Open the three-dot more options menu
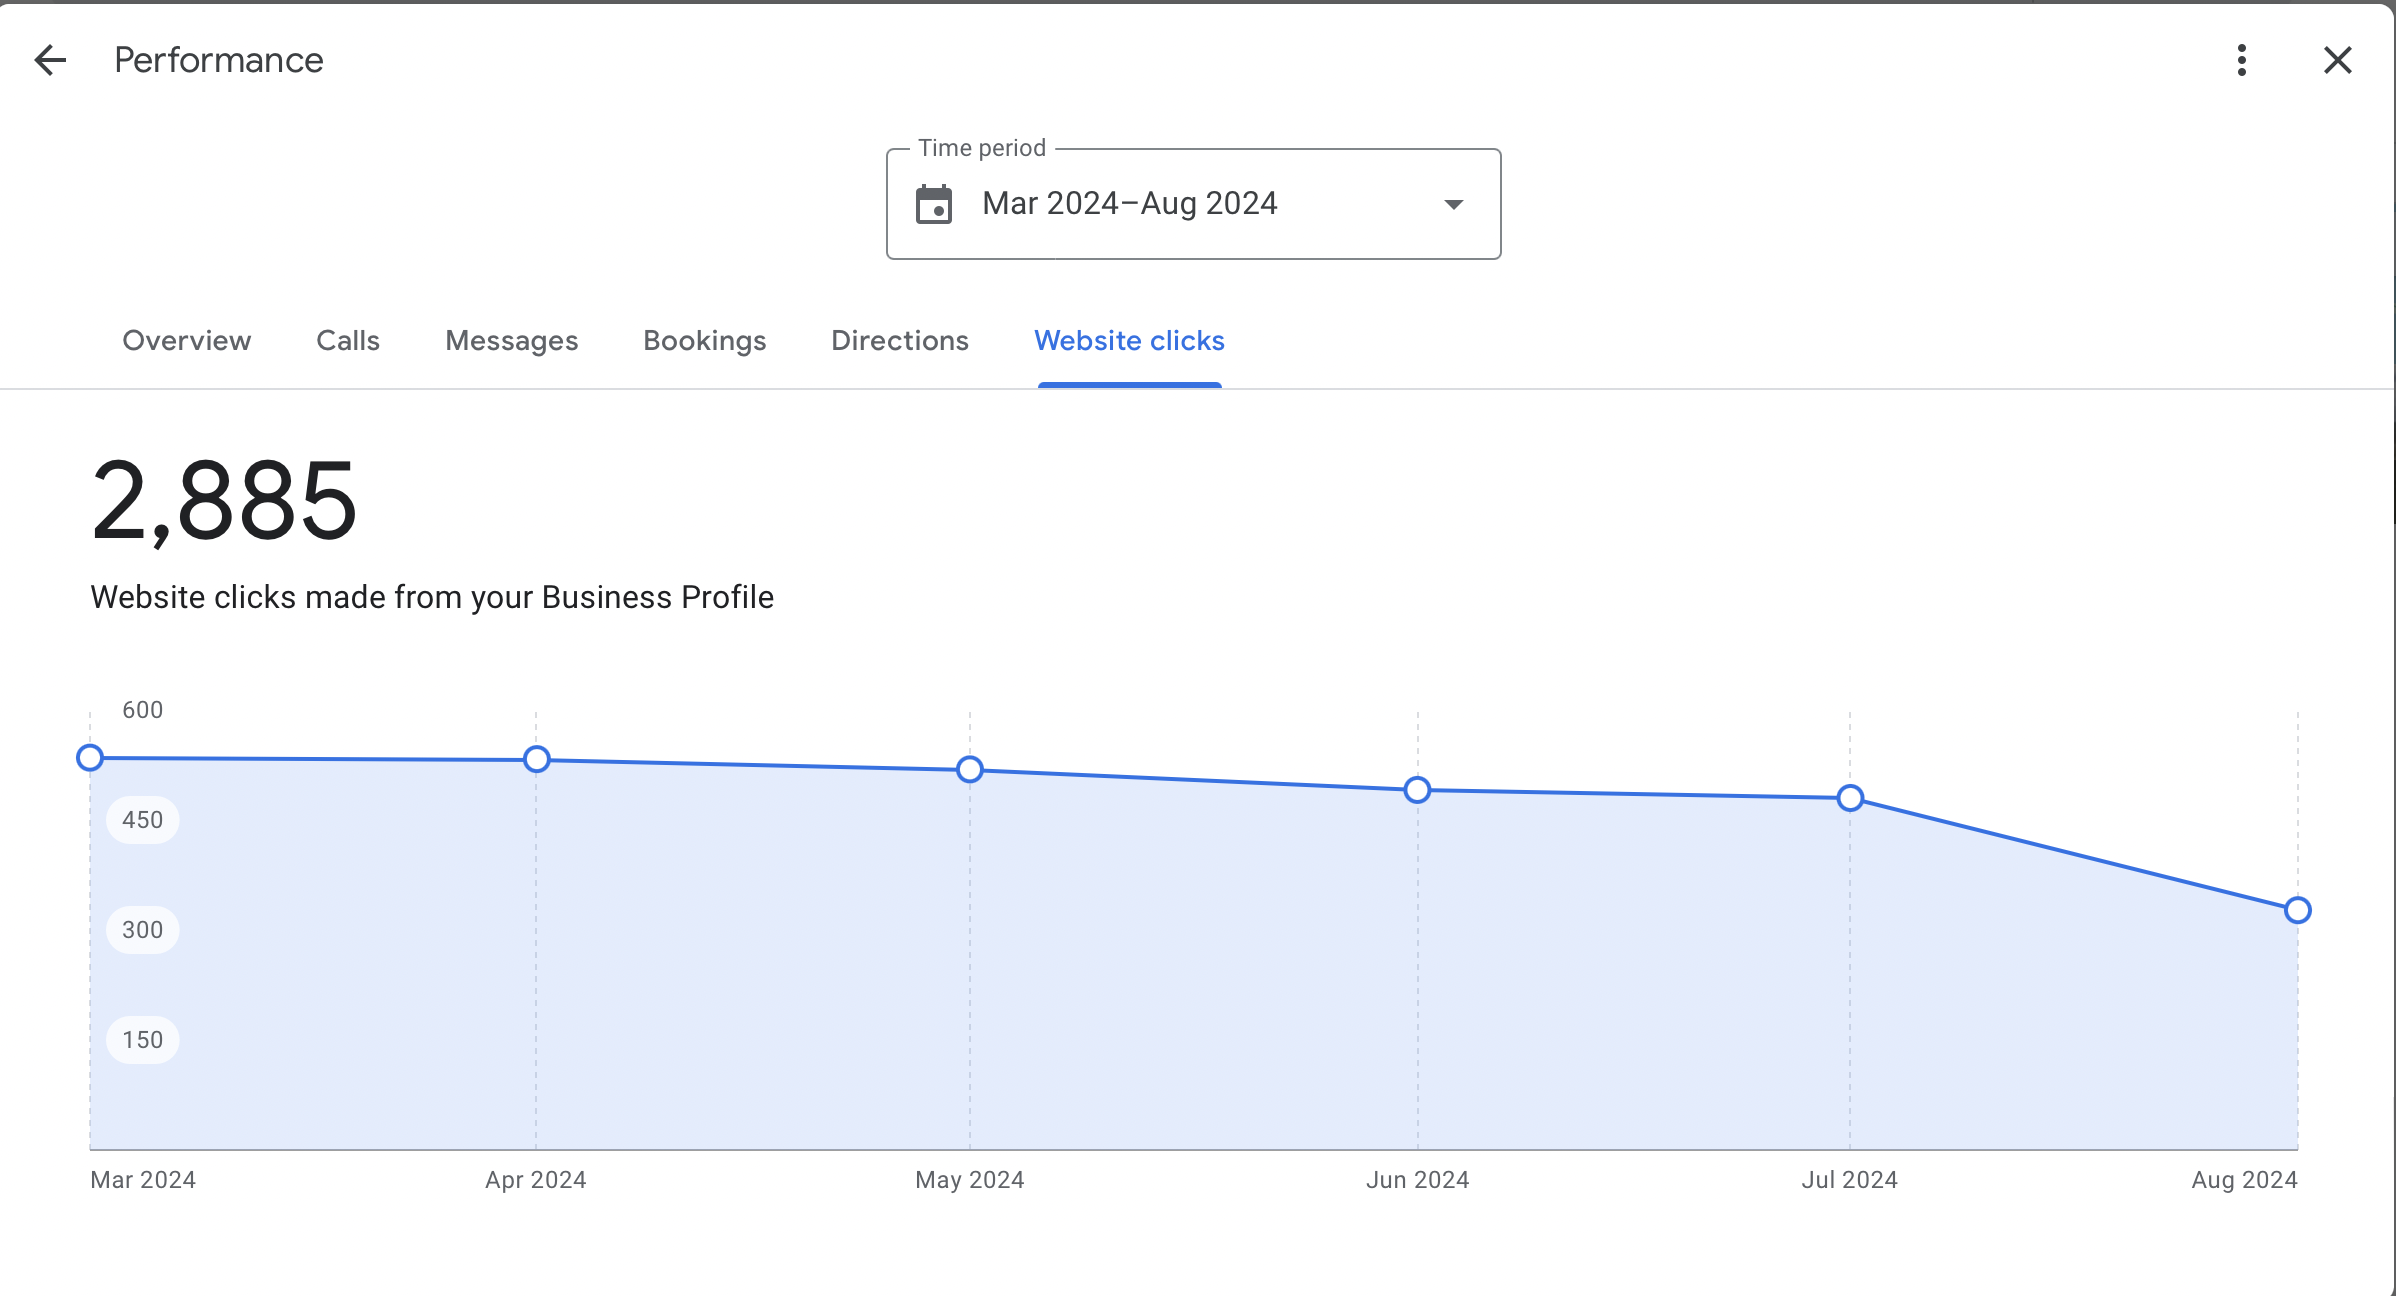 click(2241, 60)
